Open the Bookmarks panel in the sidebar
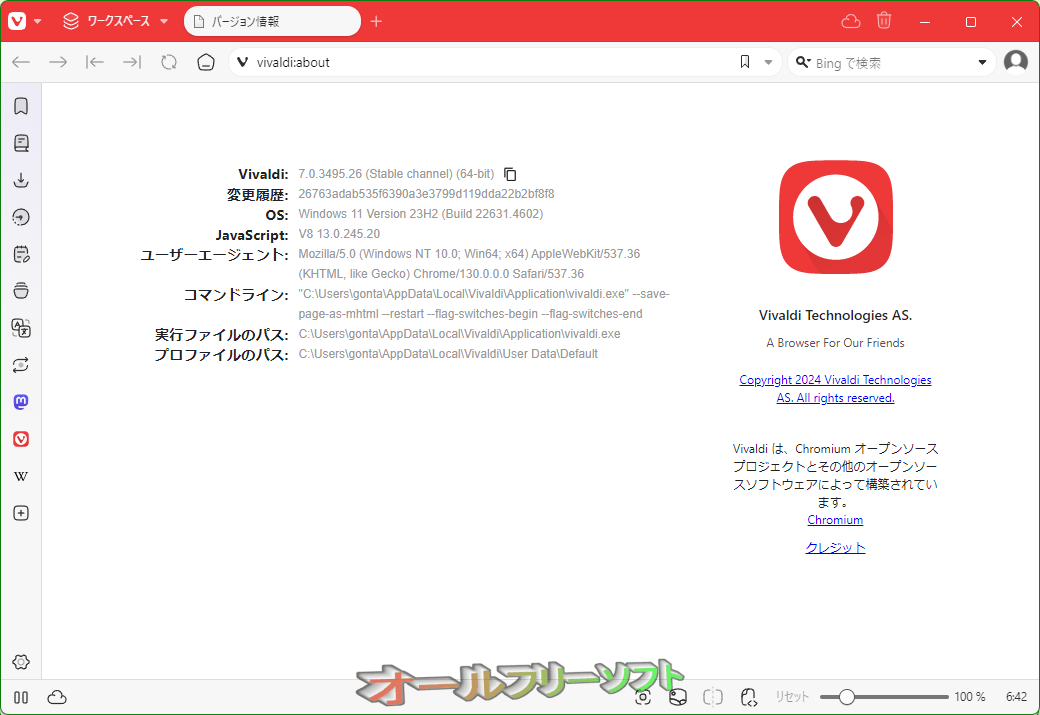The width and height of the screenshot is (1040, 715). [x=20, y=105]
